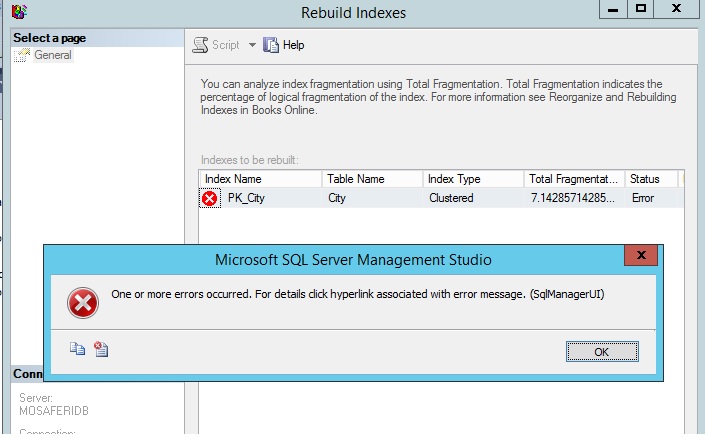The height and width of the screenshot is (438, 705).
Task: Open the Error status link for PK_City
Action: (x=643, y=198)
